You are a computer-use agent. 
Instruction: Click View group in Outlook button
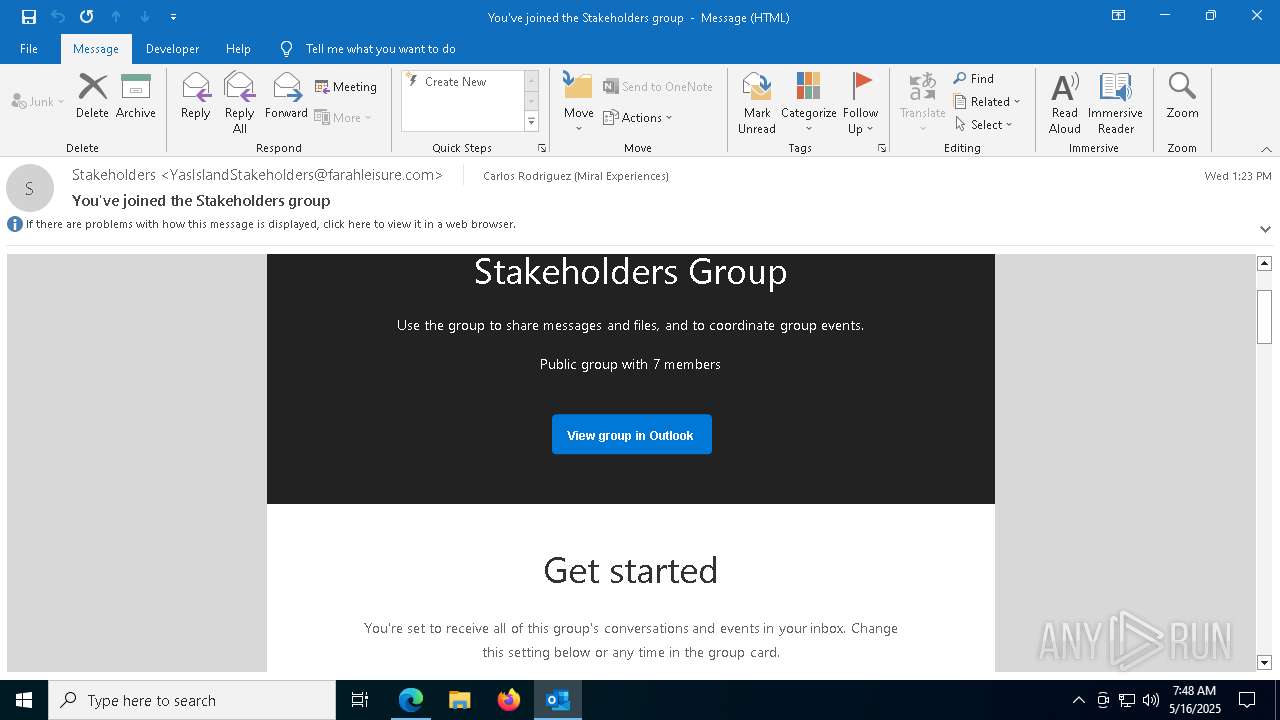pyautogui.click(x=631, y=435)
